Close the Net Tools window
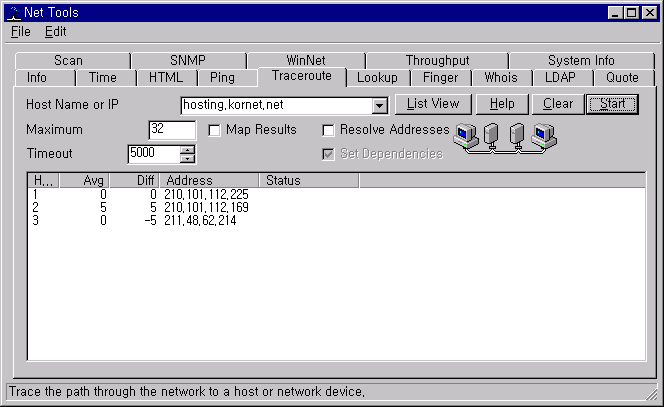 coord(649,13)
